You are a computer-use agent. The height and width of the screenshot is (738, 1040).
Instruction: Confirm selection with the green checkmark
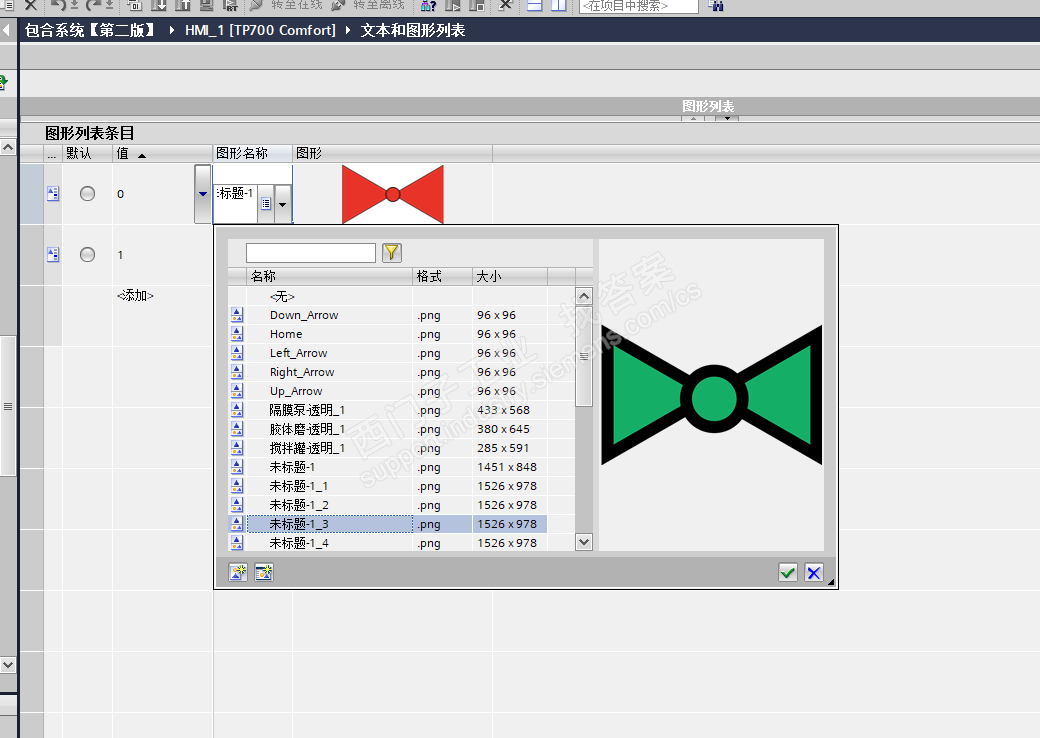click(787, 572)
